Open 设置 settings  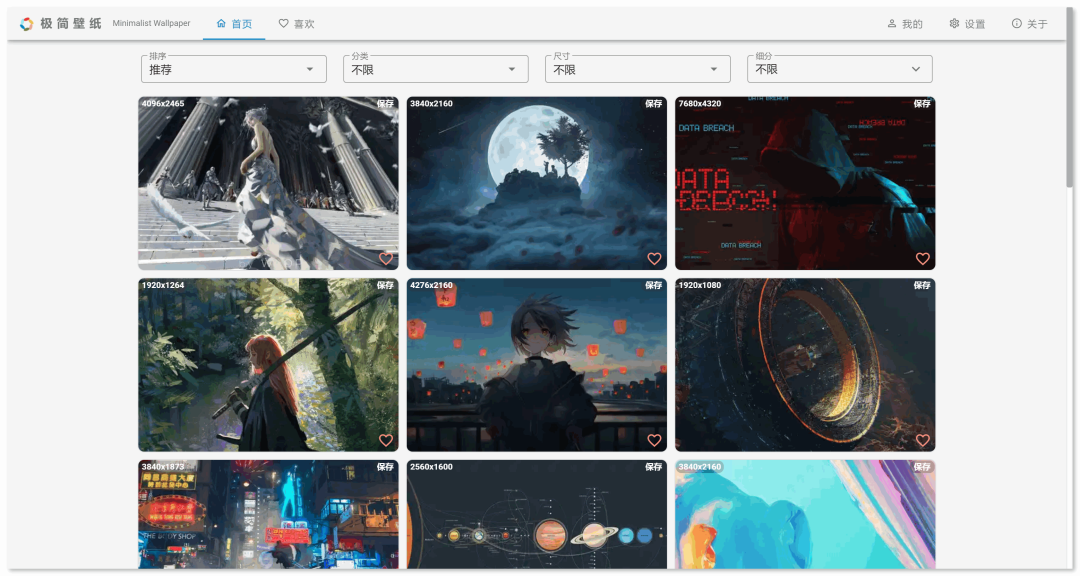967,24
